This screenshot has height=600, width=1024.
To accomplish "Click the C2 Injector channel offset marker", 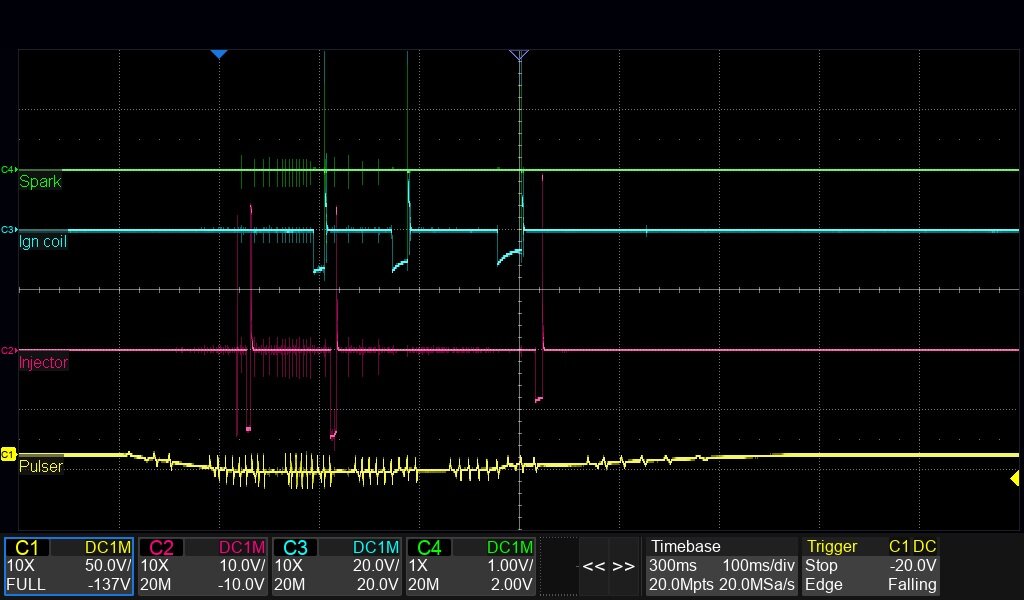I will pyautogui.click(x=8, y=351).
